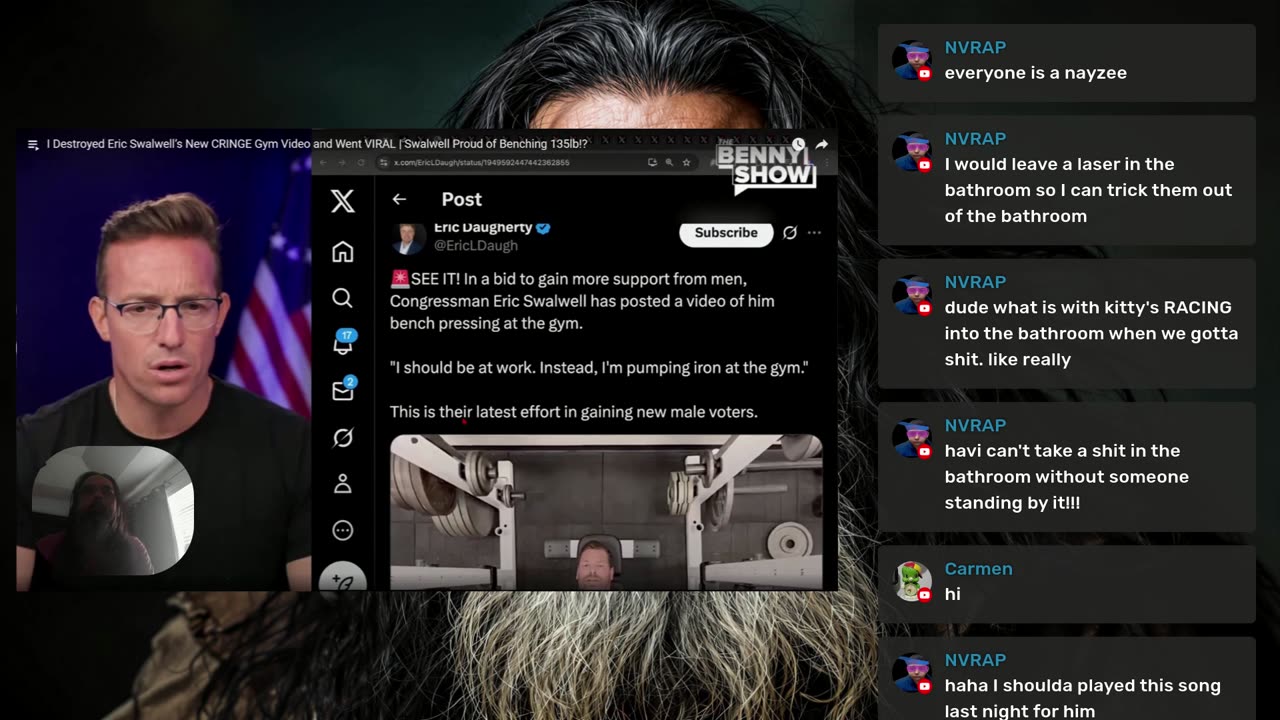The width and height of the screenshot is (1280, 720).
Task: Click Carmen's chat message 'hi'
Action: (952, 594)
